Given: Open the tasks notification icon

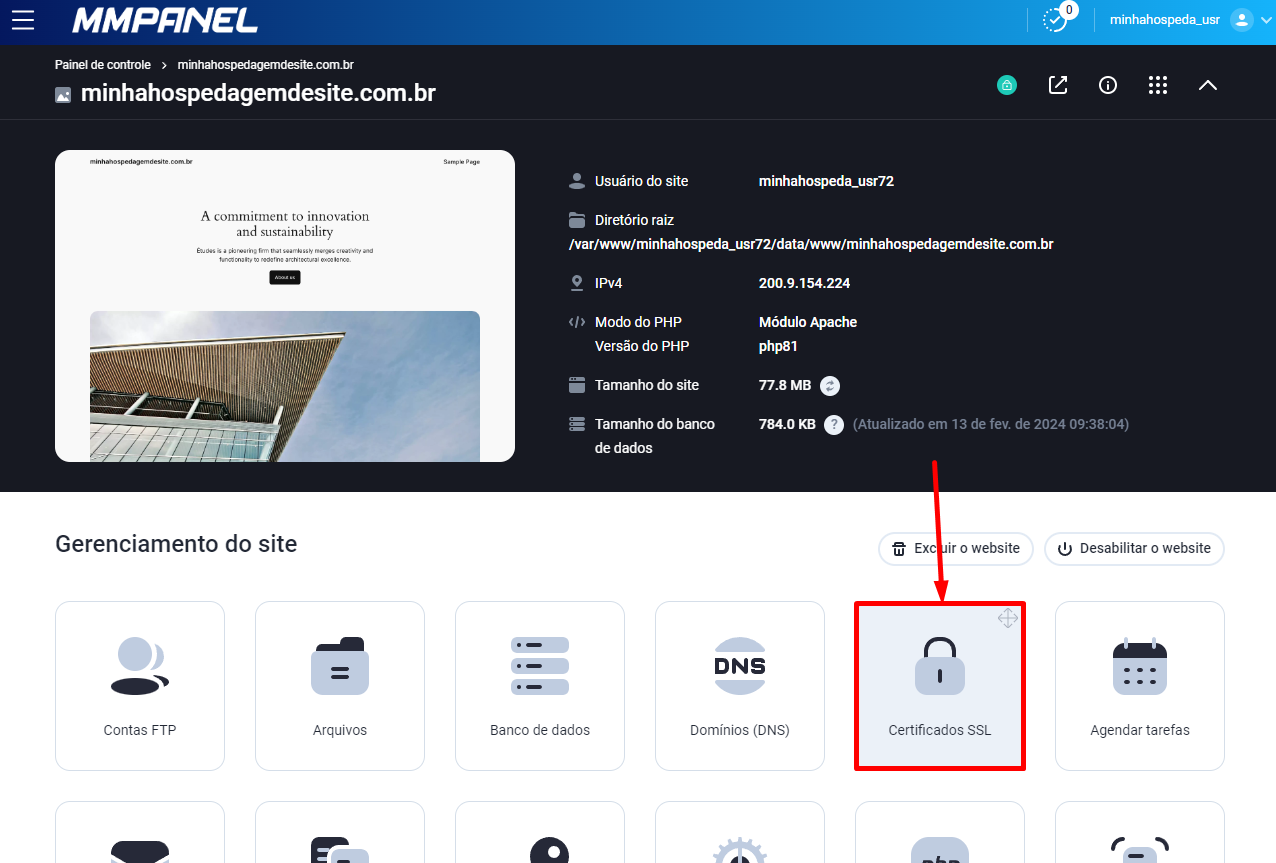Looking at the screenshot, I should pyautogui.click(x=1056, y=19).
